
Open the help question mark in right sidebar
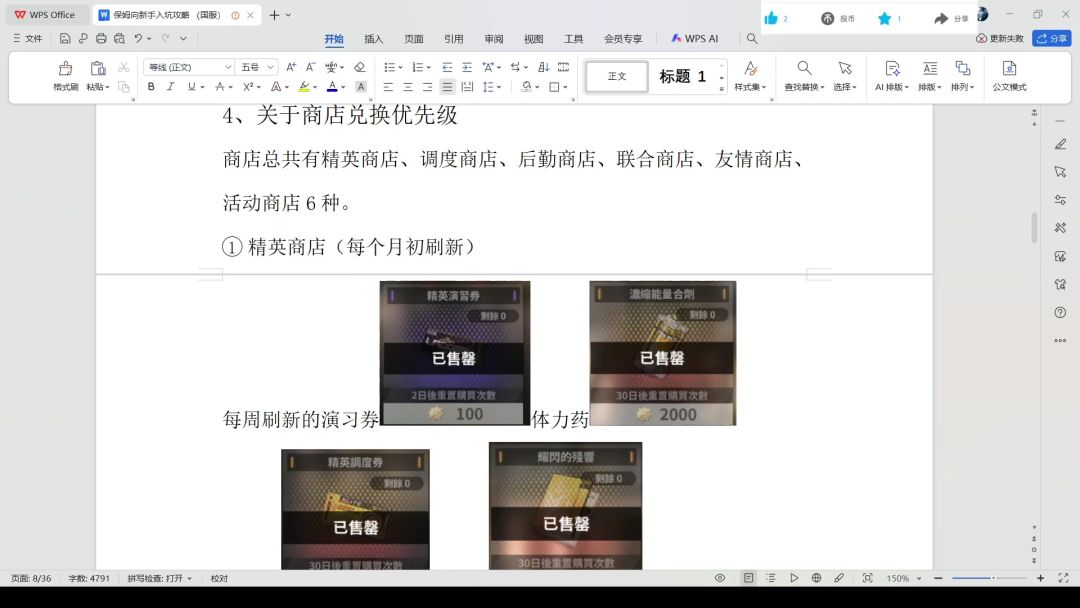pyautogui.click(x=1060, y=312)
